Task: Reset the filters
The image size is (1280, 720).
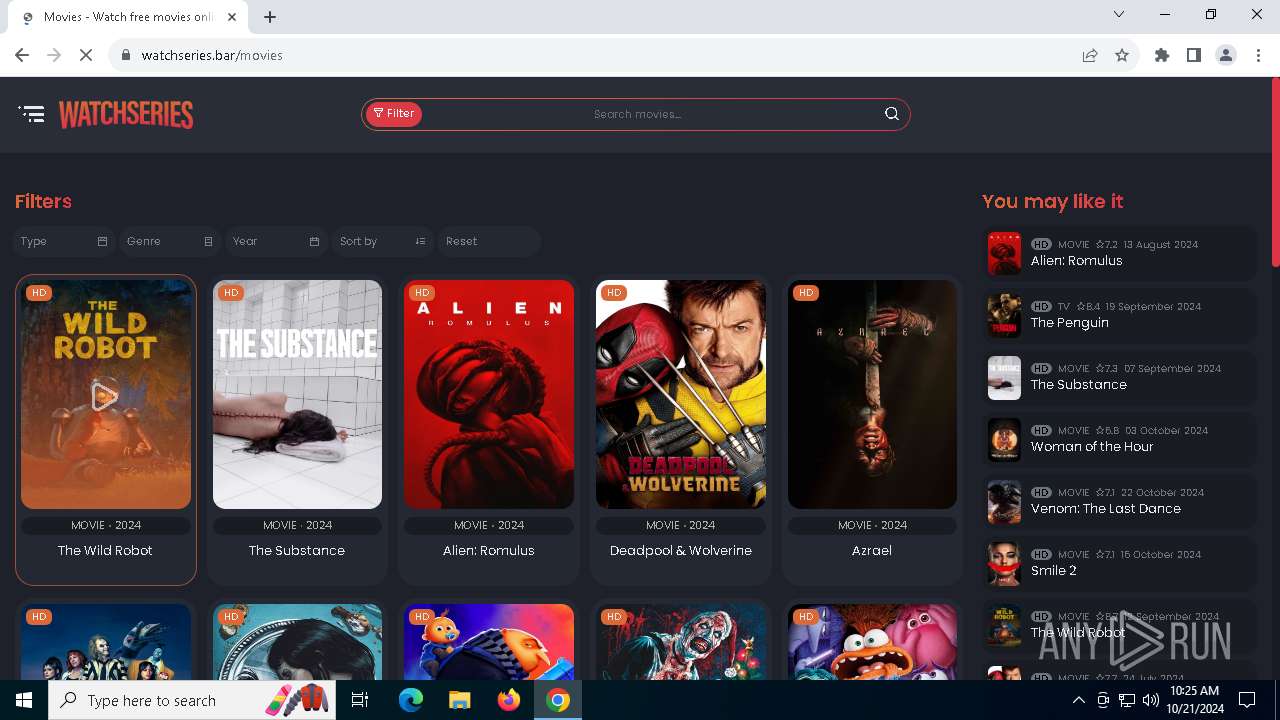Action: pyautogui.click(x=489, y=241)
